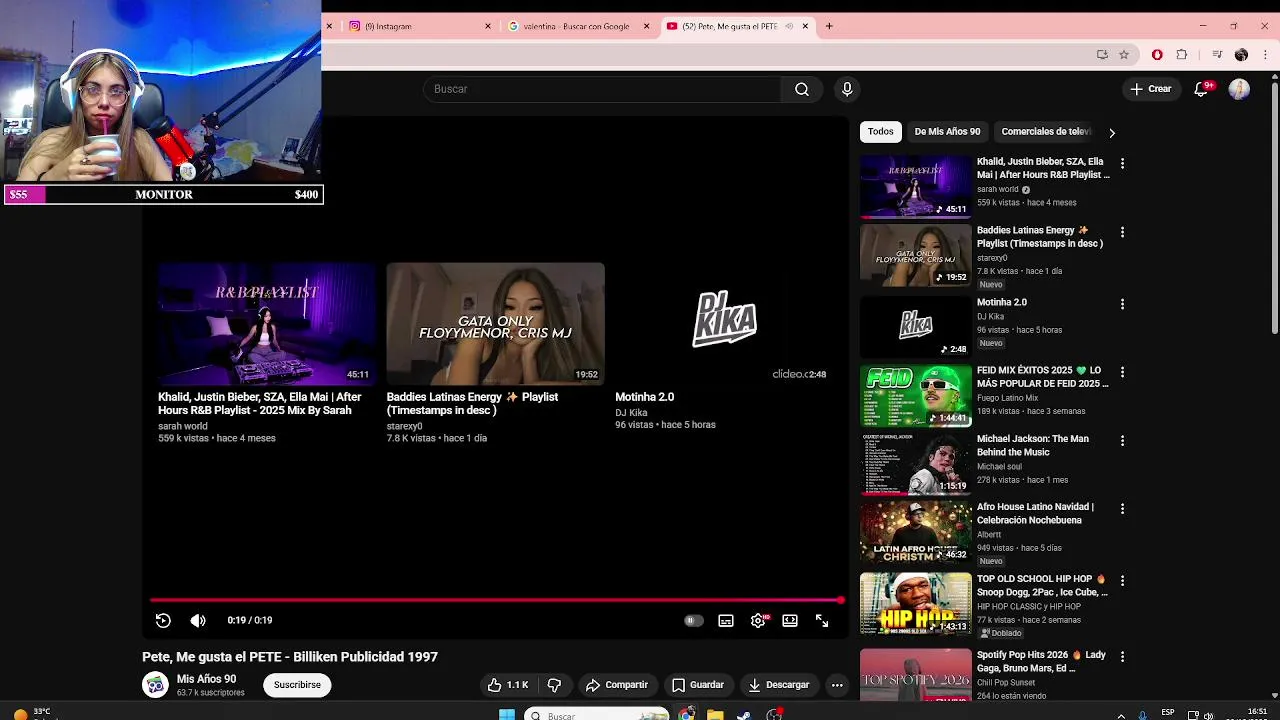Bookmark this page with the star icon
Image resolution: width=1280 pixels, height=720 pixels.
tap(1124, 55)
